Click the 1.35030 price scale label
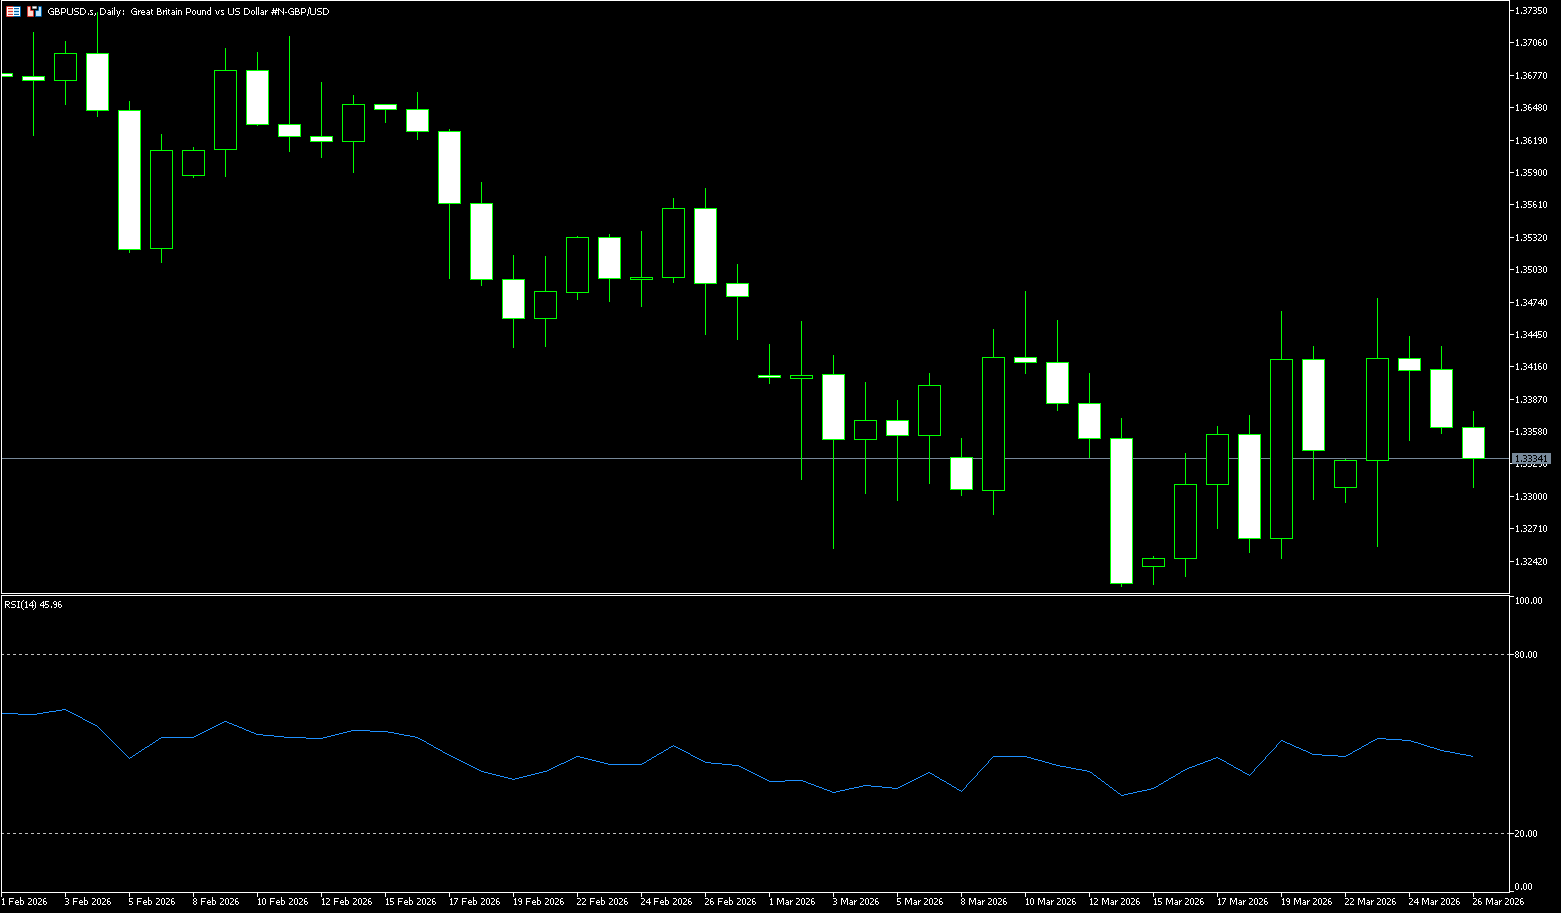 pyautogui.click(x=1531, y=270)
